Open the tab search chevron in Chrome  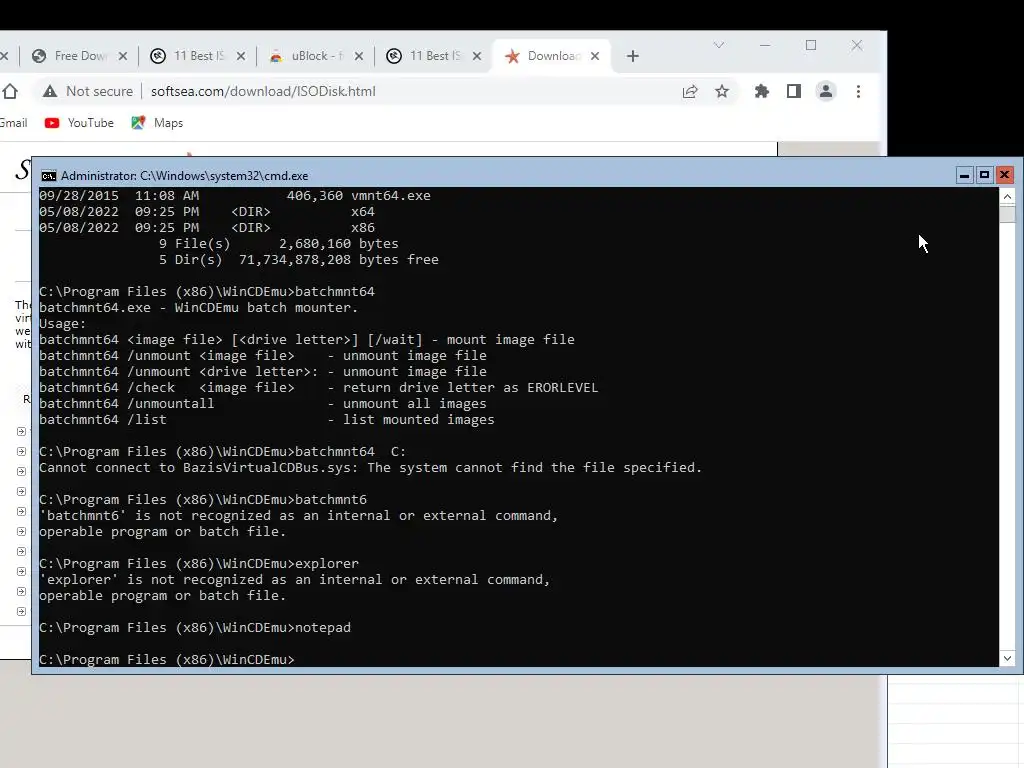point(718,45)
